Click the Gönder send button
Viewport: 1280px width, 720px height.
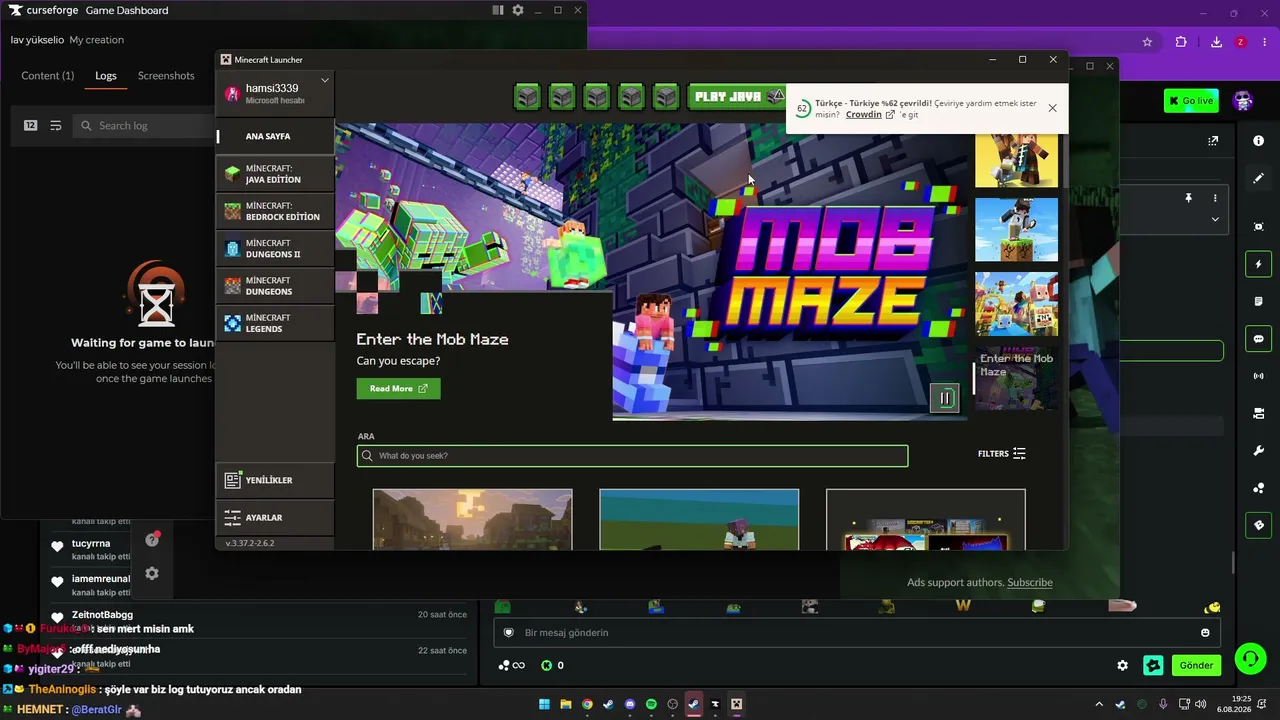click(1196, 665)
